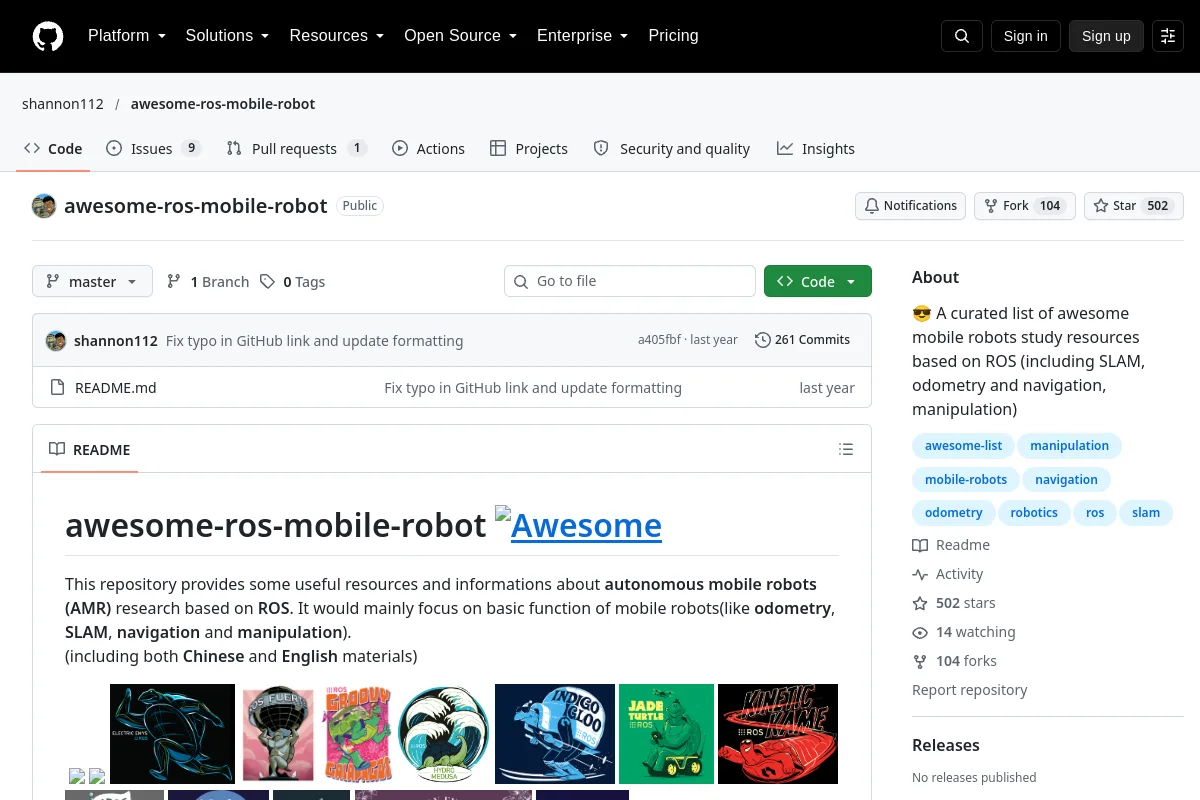
Task: Expand the Enterprise menu
Action: [x=582, y=36]
